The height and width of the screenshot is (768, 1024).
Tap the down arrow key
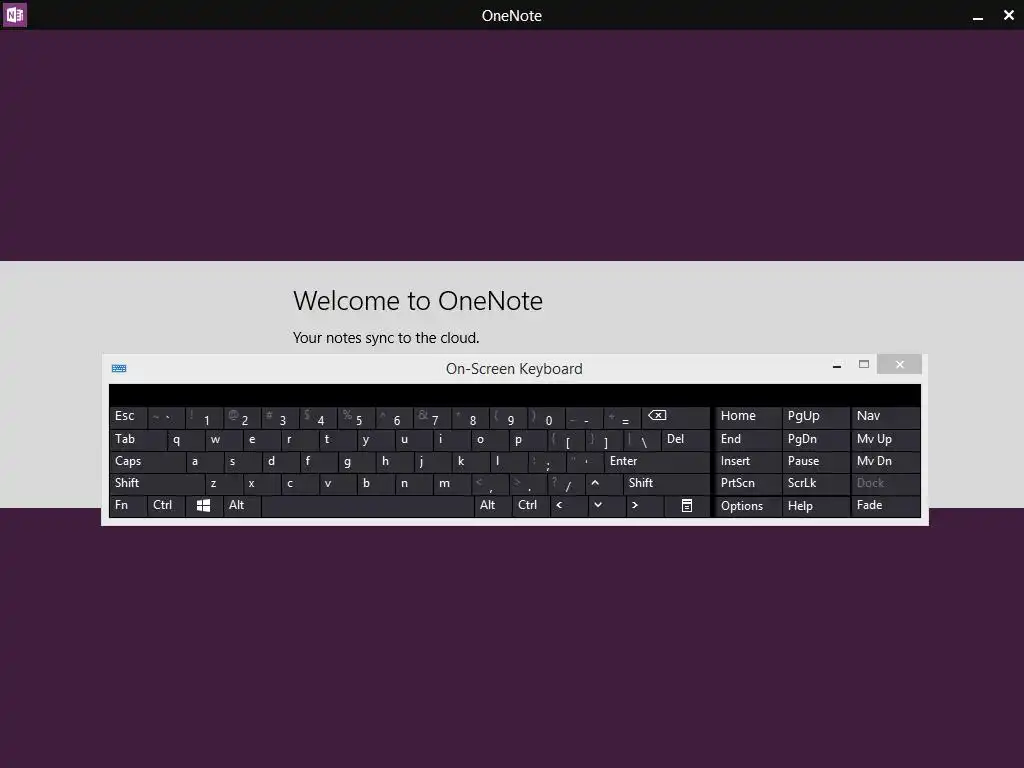[x=607, y=505]
